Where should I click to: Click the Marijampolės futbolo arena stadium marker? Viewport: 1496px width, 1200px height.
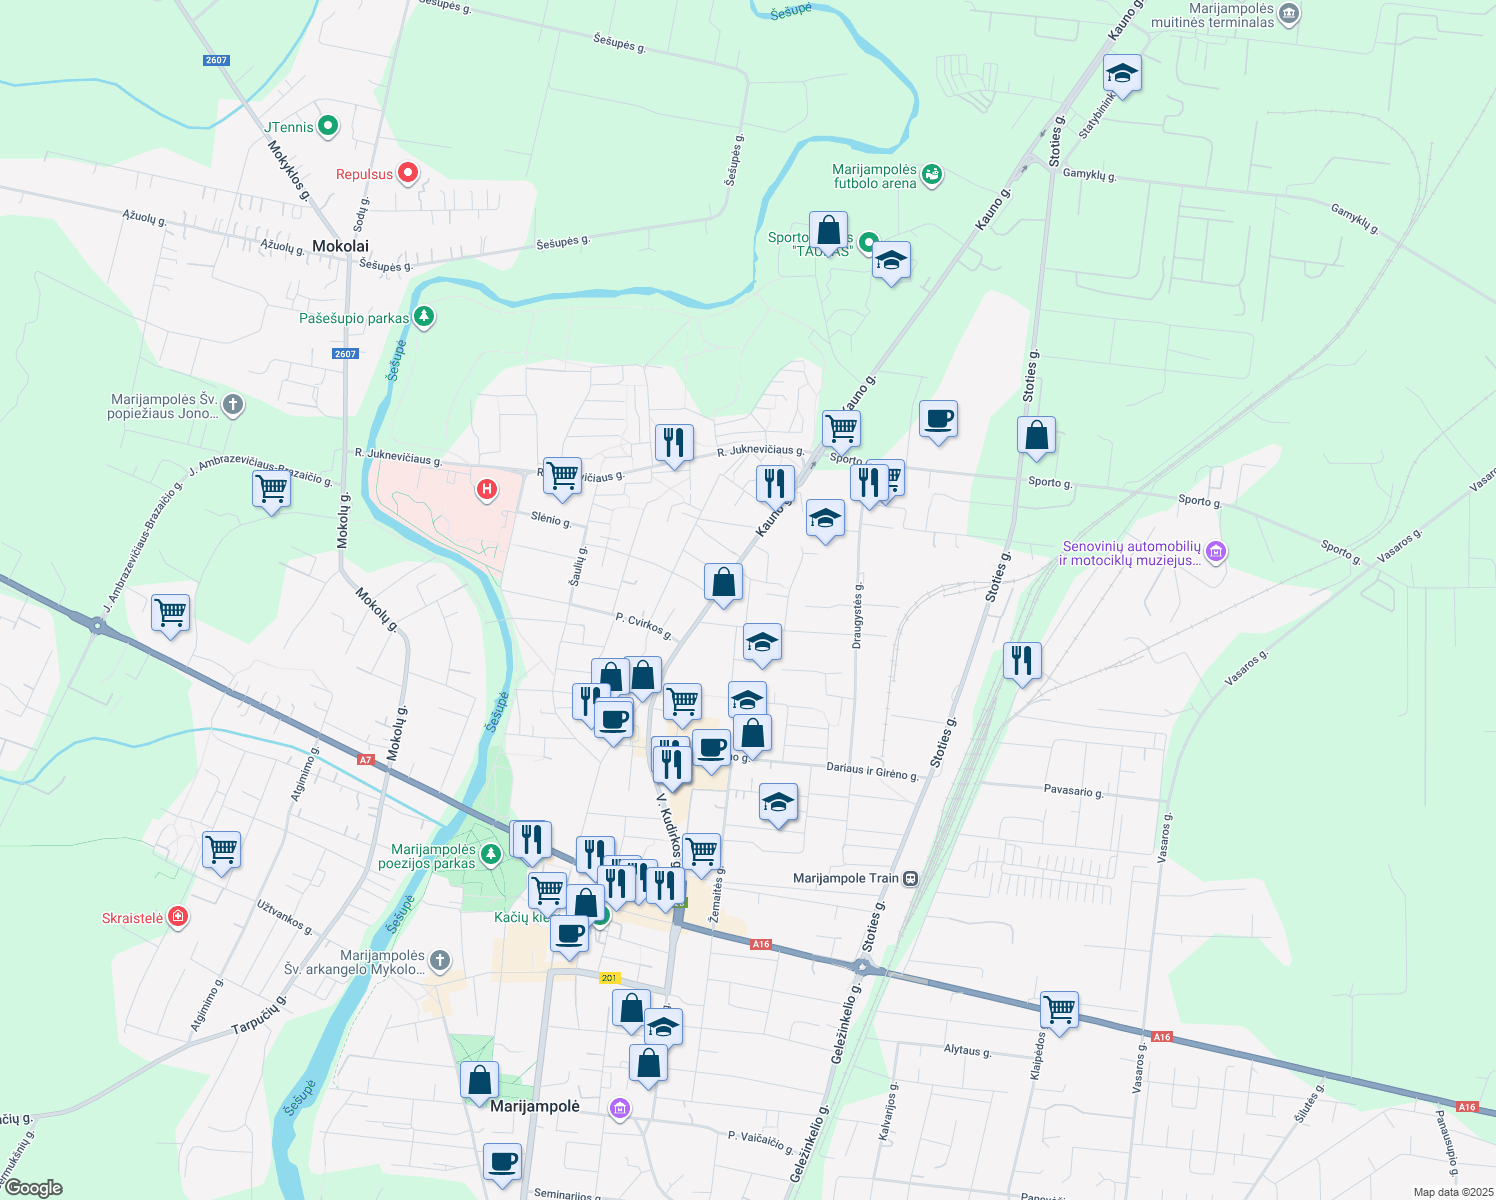pyautogui.click(x=932, y=175)
